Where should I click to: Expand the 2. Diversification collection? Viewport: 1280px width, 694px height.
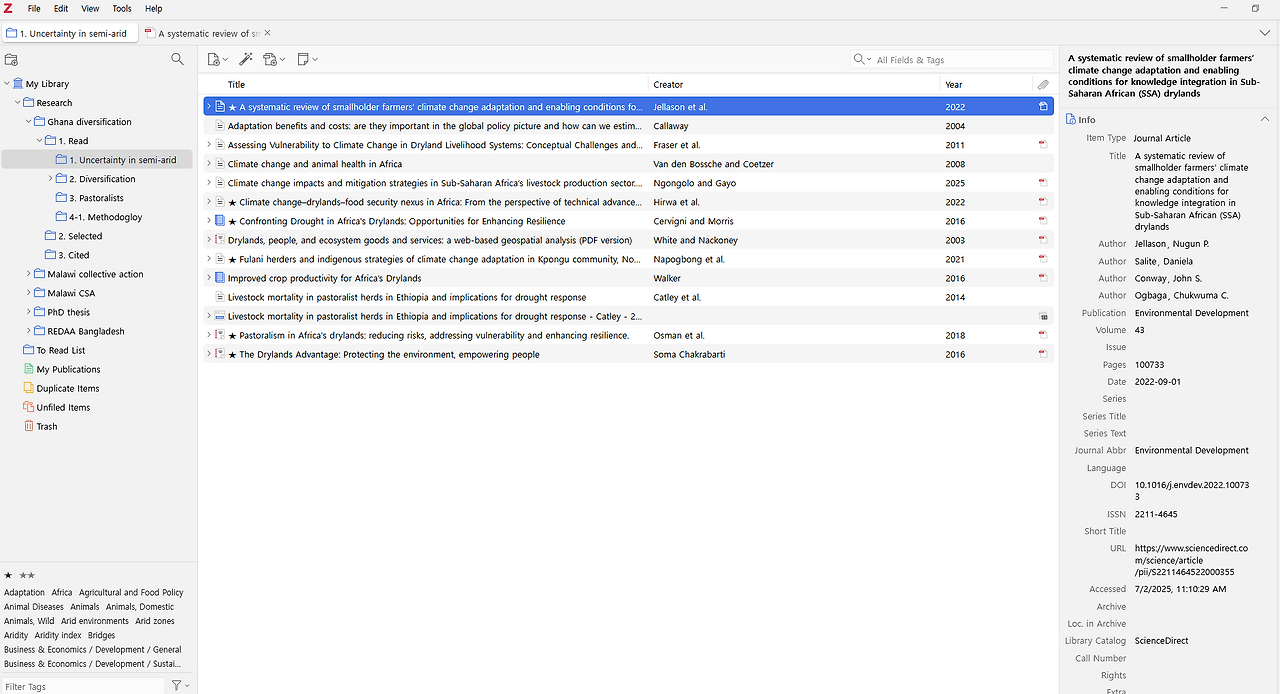point(51,179)
